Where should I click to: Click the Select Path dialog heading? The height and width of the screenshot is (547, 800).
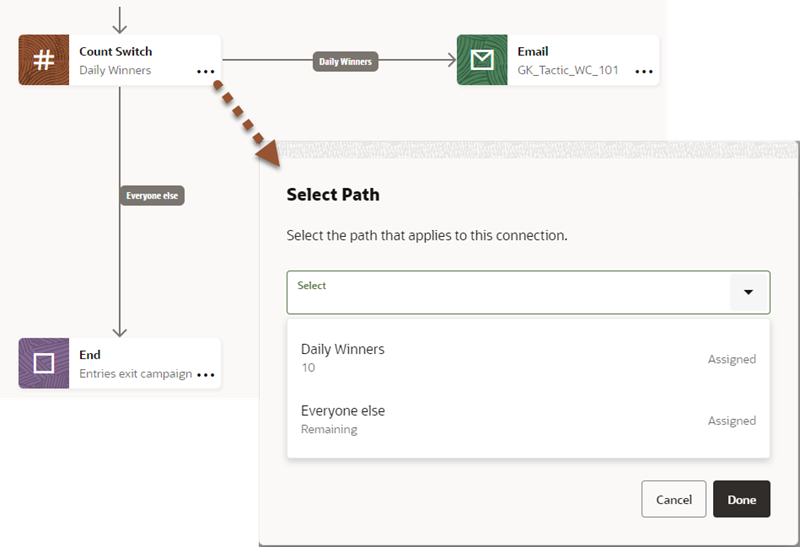(x=333, y=194)
